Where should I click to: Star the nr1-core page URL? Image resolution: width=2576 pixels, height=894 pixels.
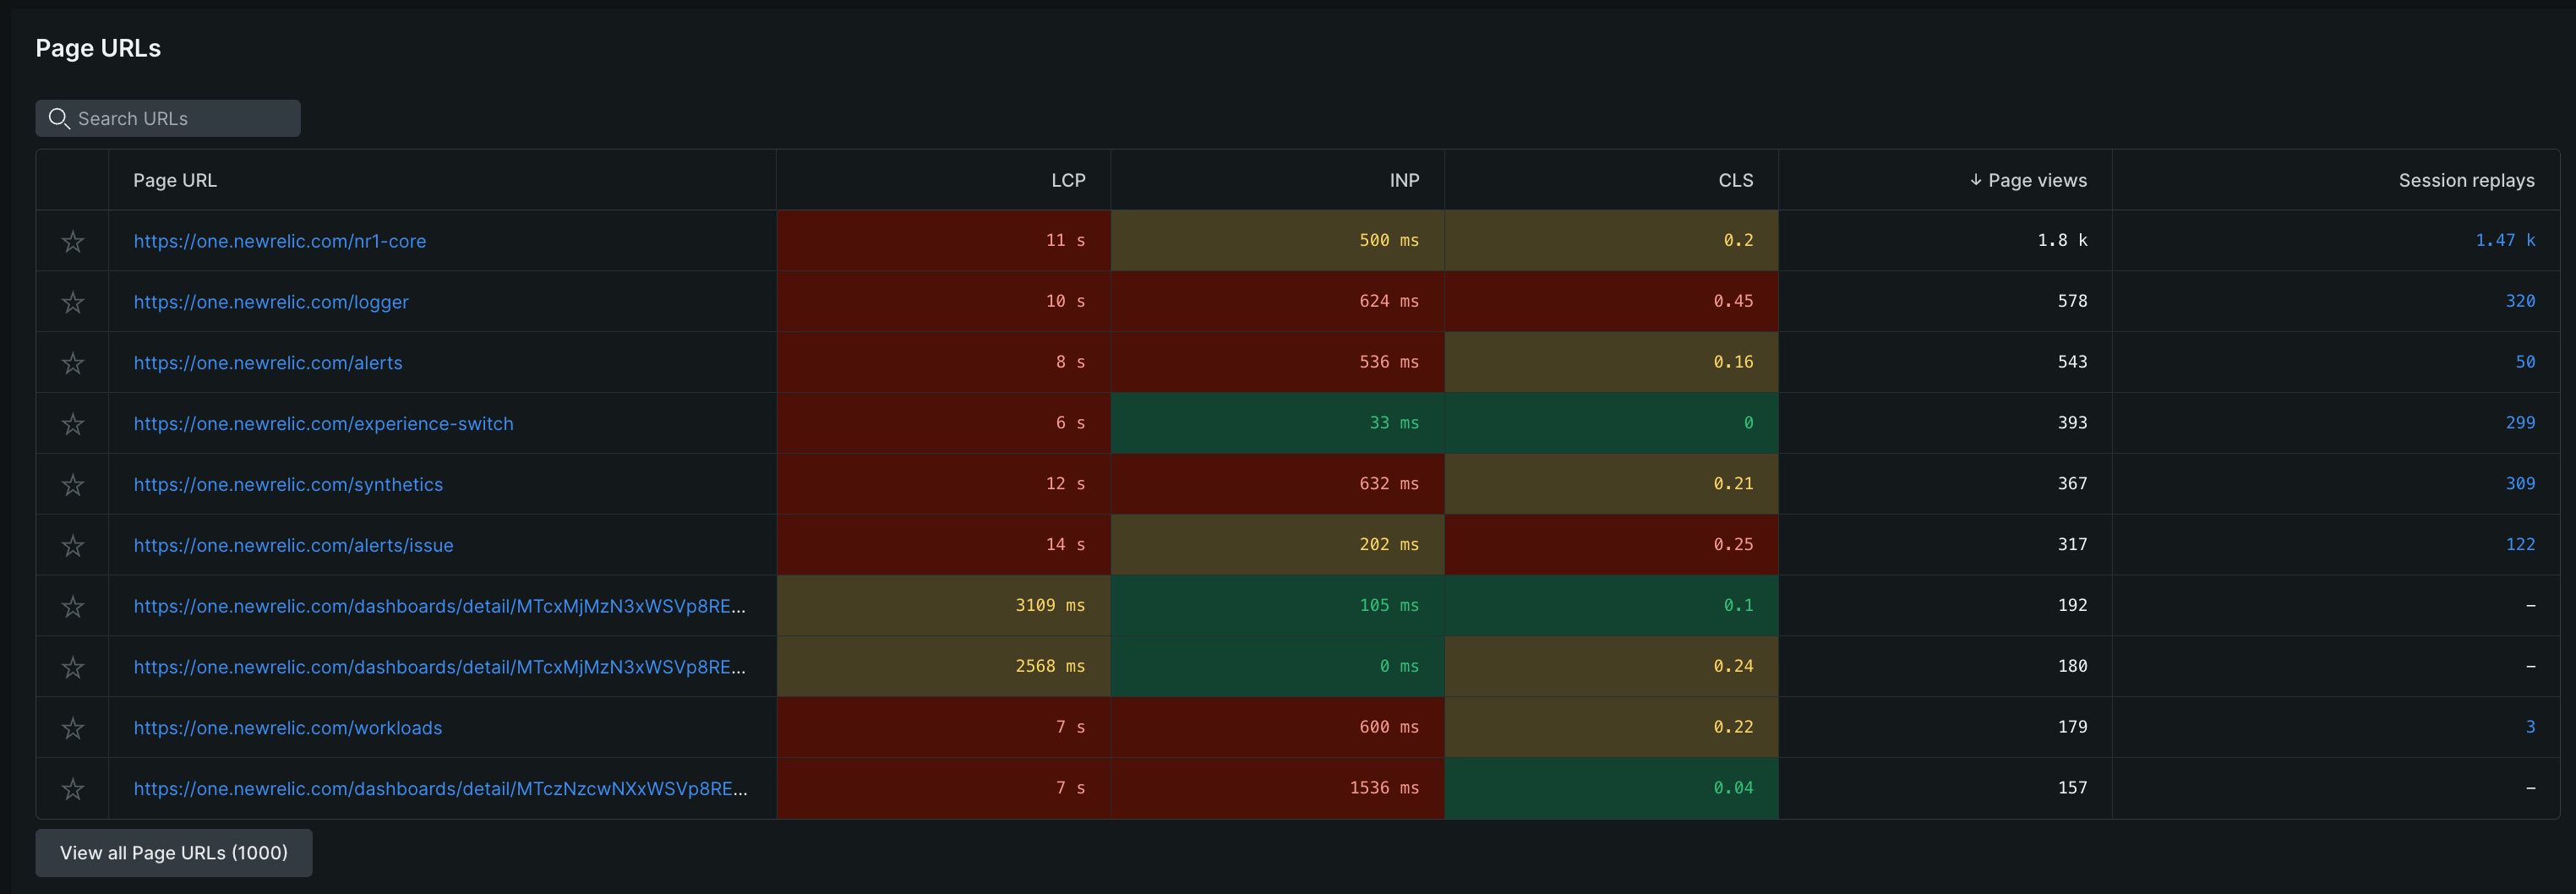click(x=72, y=241)
